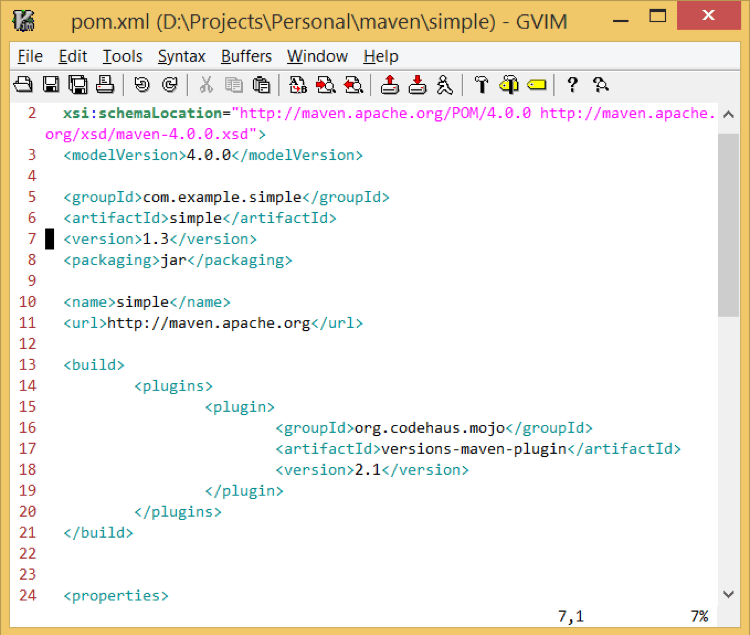This screenshot has height=635, width=750.
Task: Click the Load session icon
Action: pyautogui.click(x=390, y=85)
